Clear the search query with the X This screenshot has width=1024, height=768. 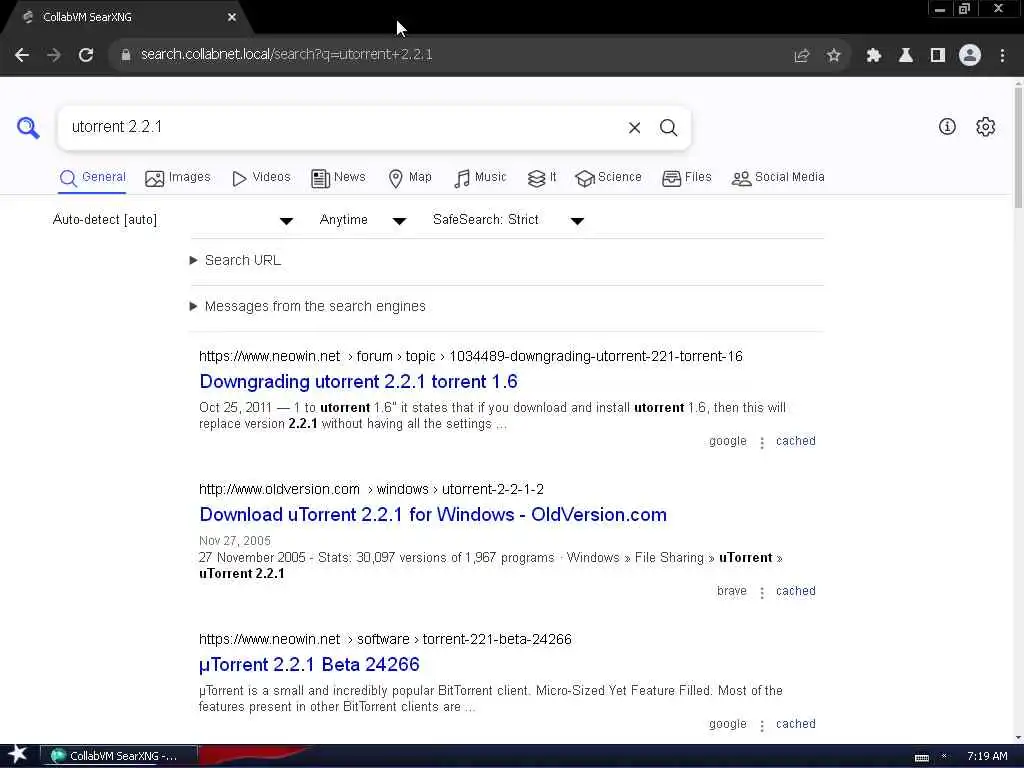click(x=634, y=127)
